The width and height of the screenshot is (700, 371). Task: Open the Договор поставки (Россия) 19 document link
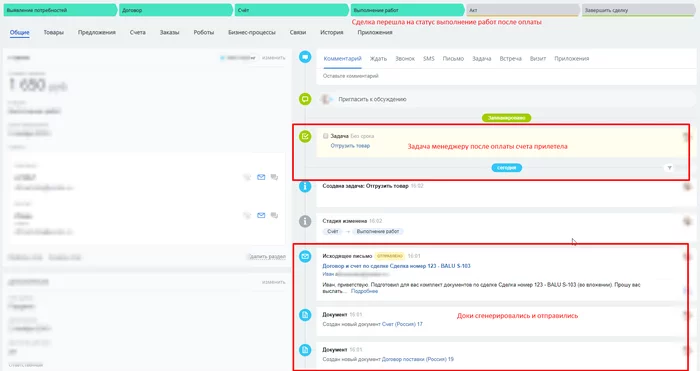(x=418, y=359)
